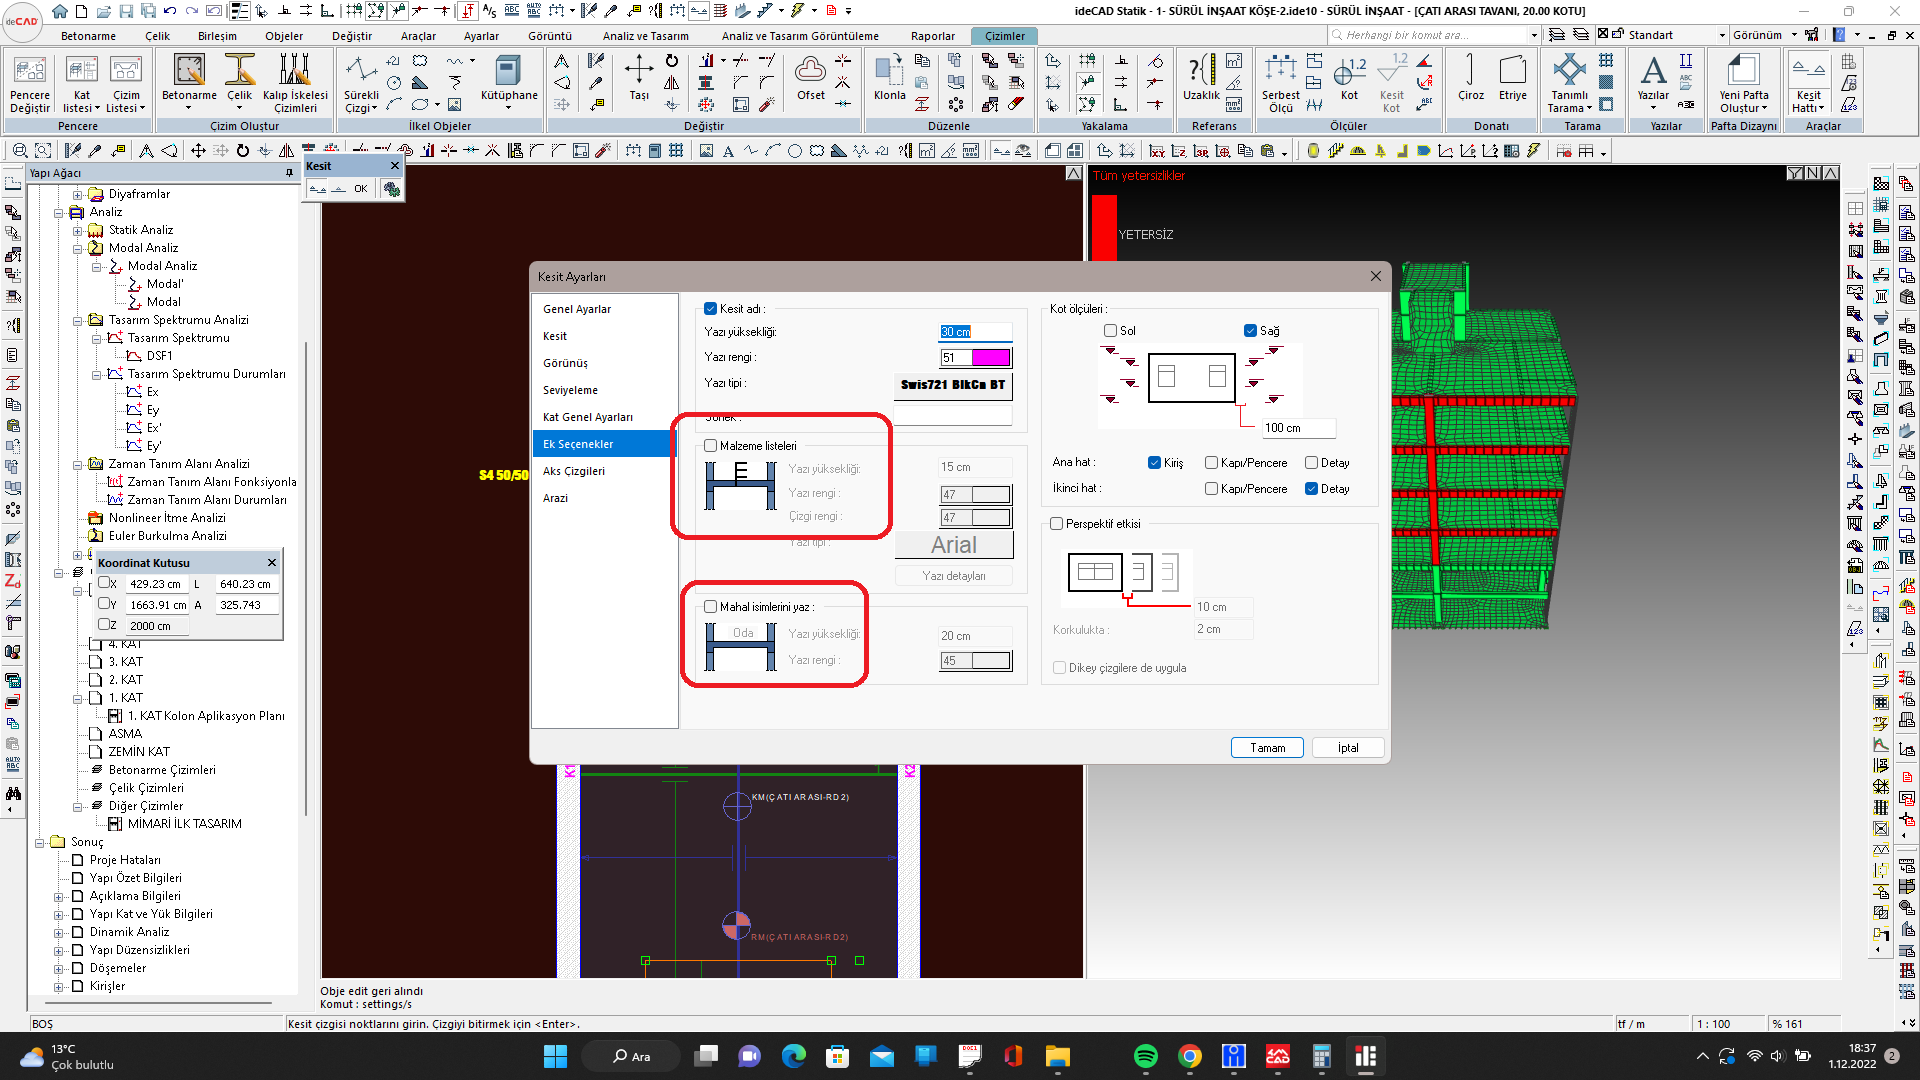Close the Kesit Ayarları dialog
The image size is (1920, 1080).
pos(1375,277)
